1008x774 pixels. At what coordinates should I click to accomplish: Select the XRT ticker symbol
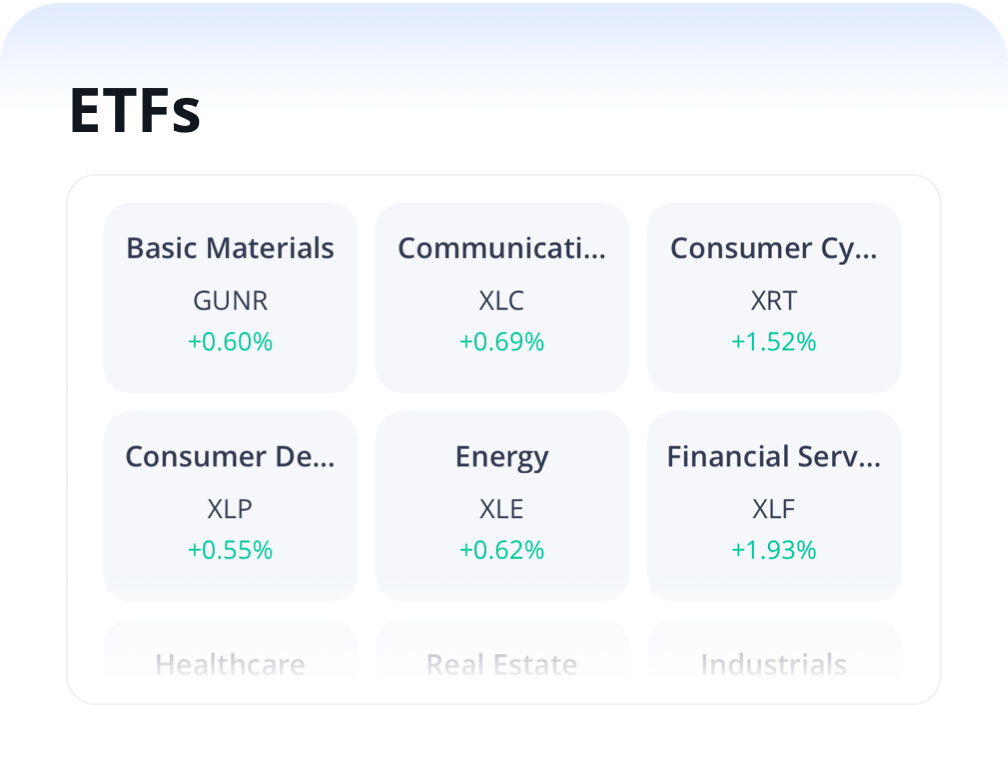pos(773,300)
